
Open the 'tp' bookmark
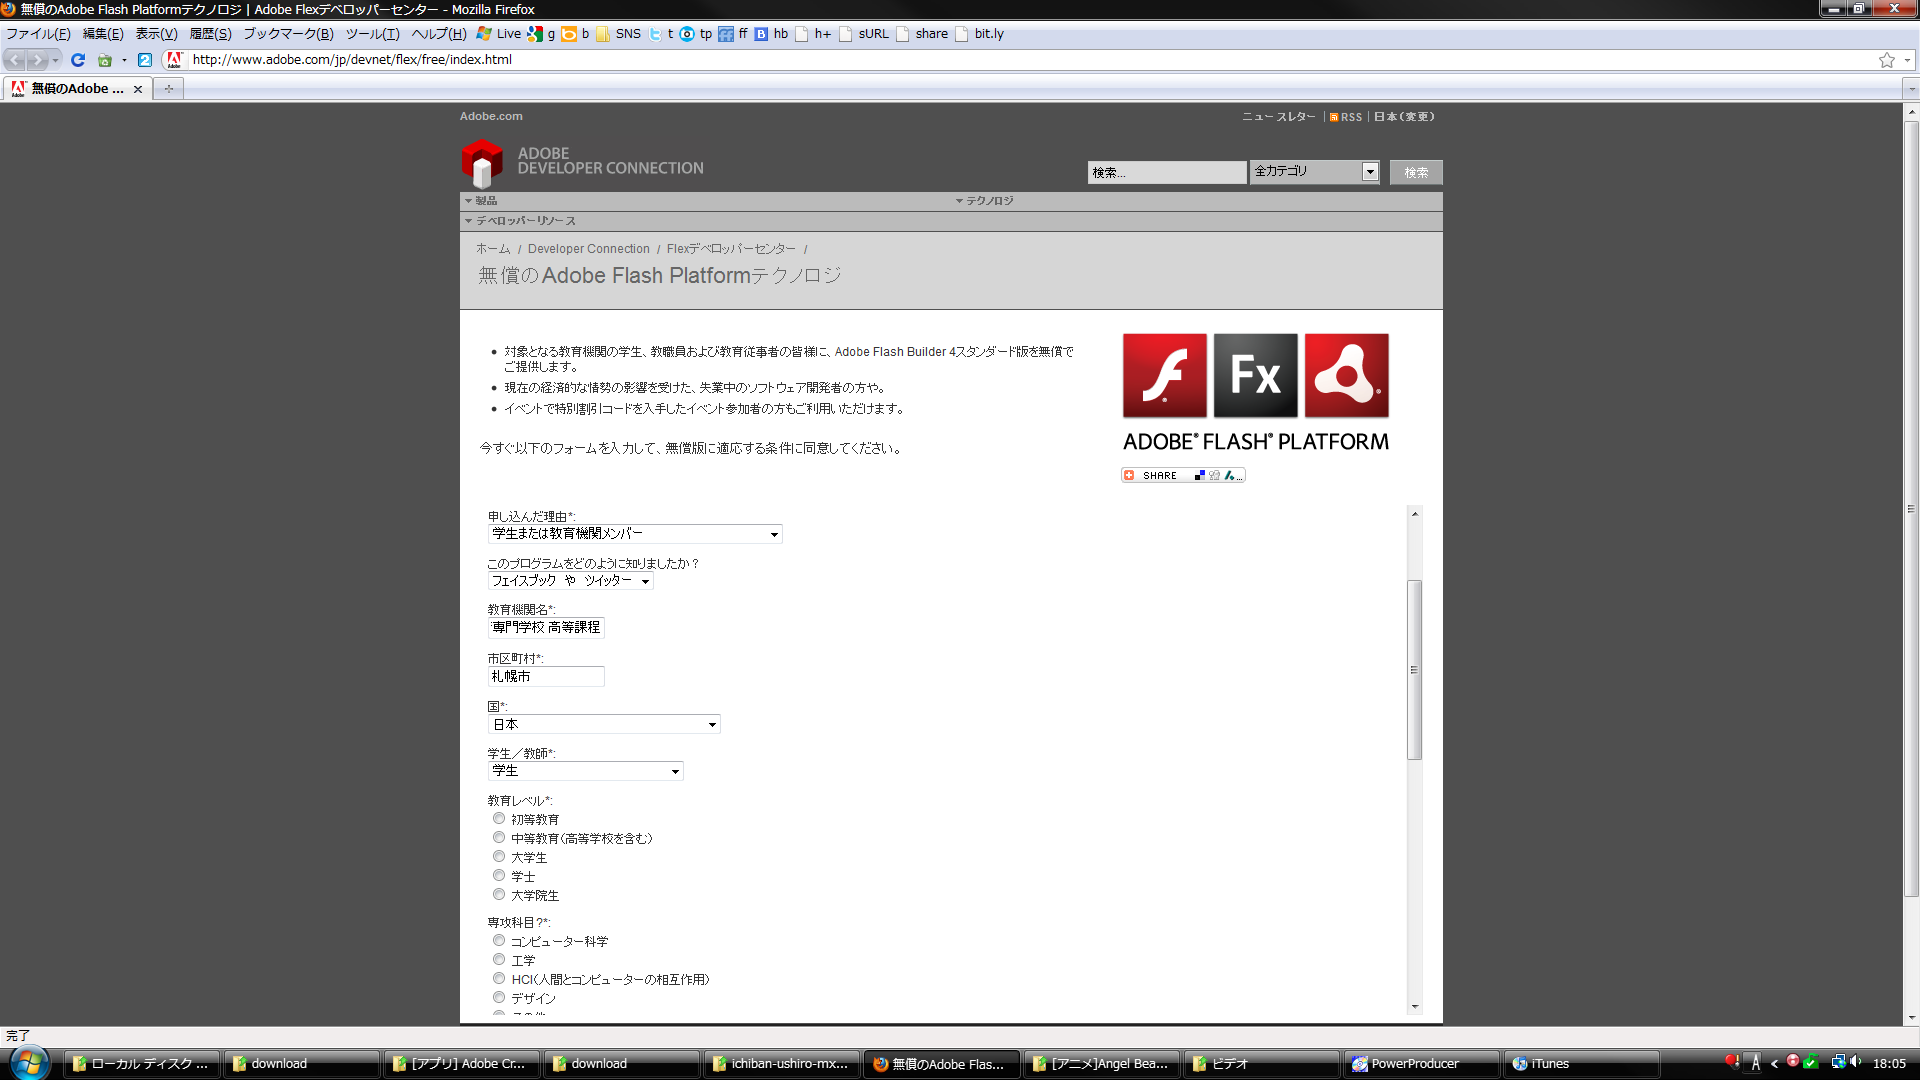click(x=696, y=34)
